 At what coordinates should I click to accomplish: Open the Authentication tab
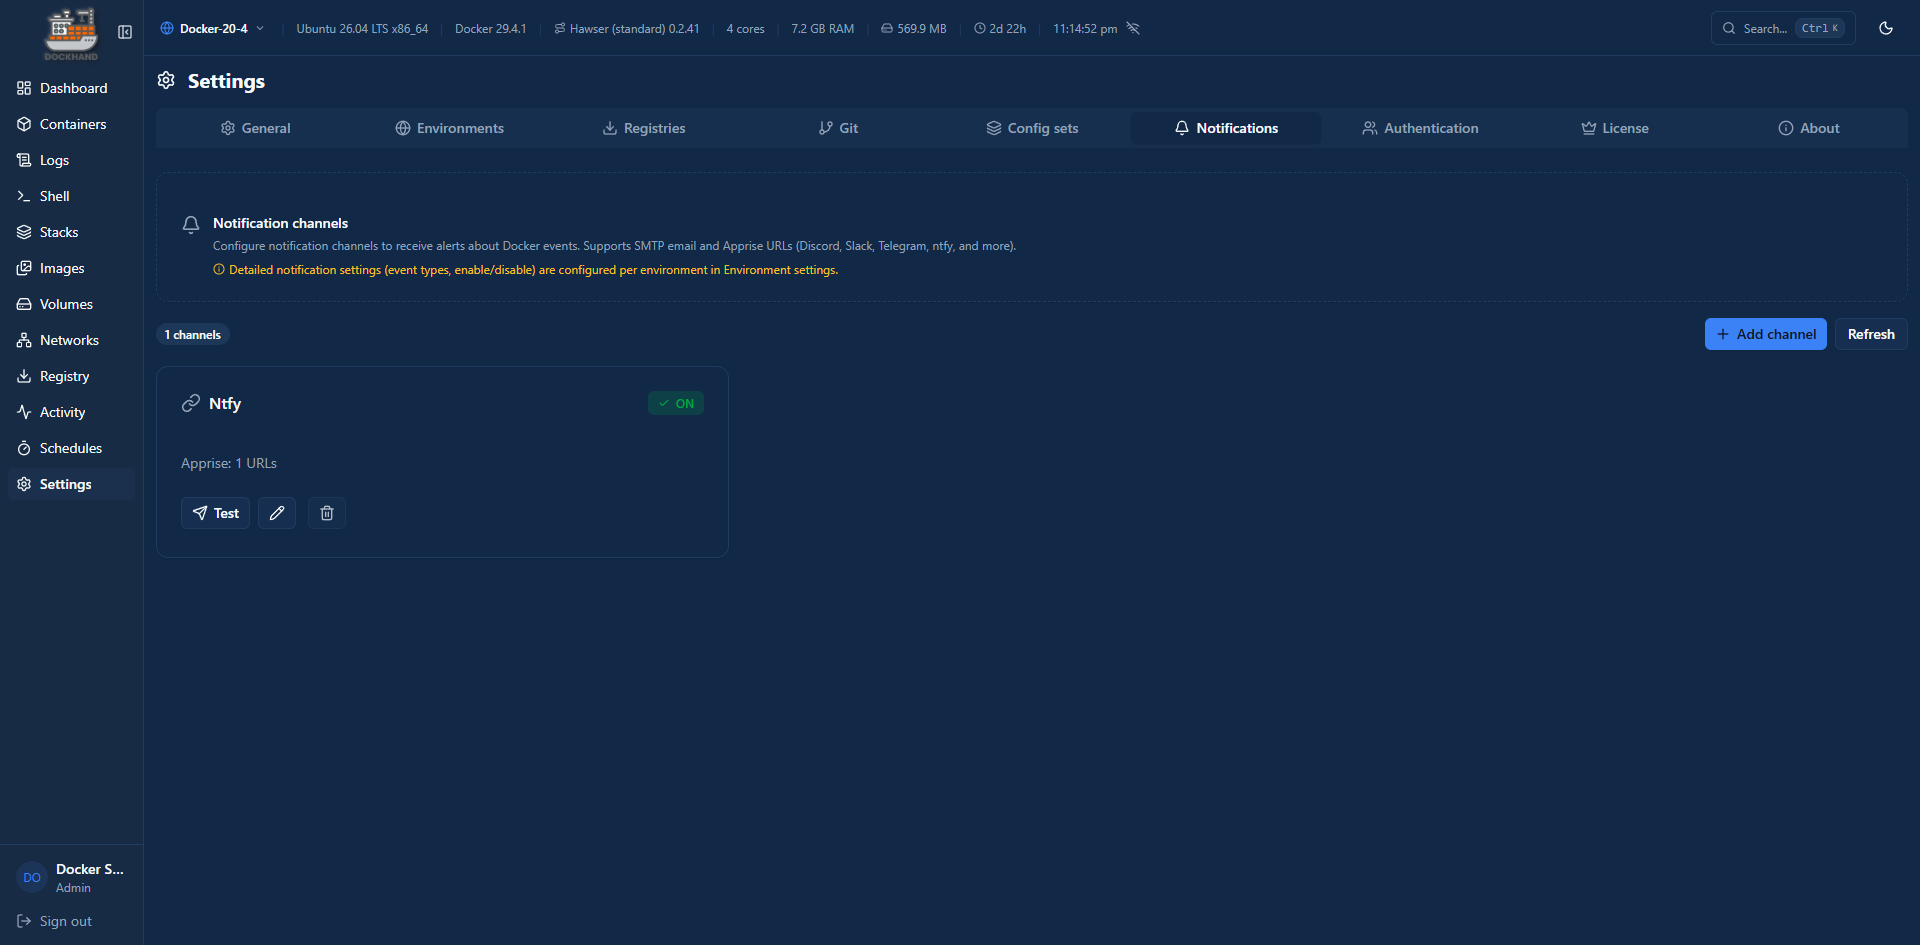point(1420,128)
